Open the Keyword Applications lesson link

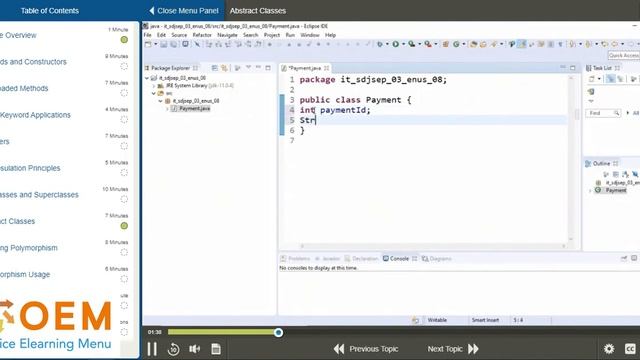pyautogui.click(x=35, y=115)
